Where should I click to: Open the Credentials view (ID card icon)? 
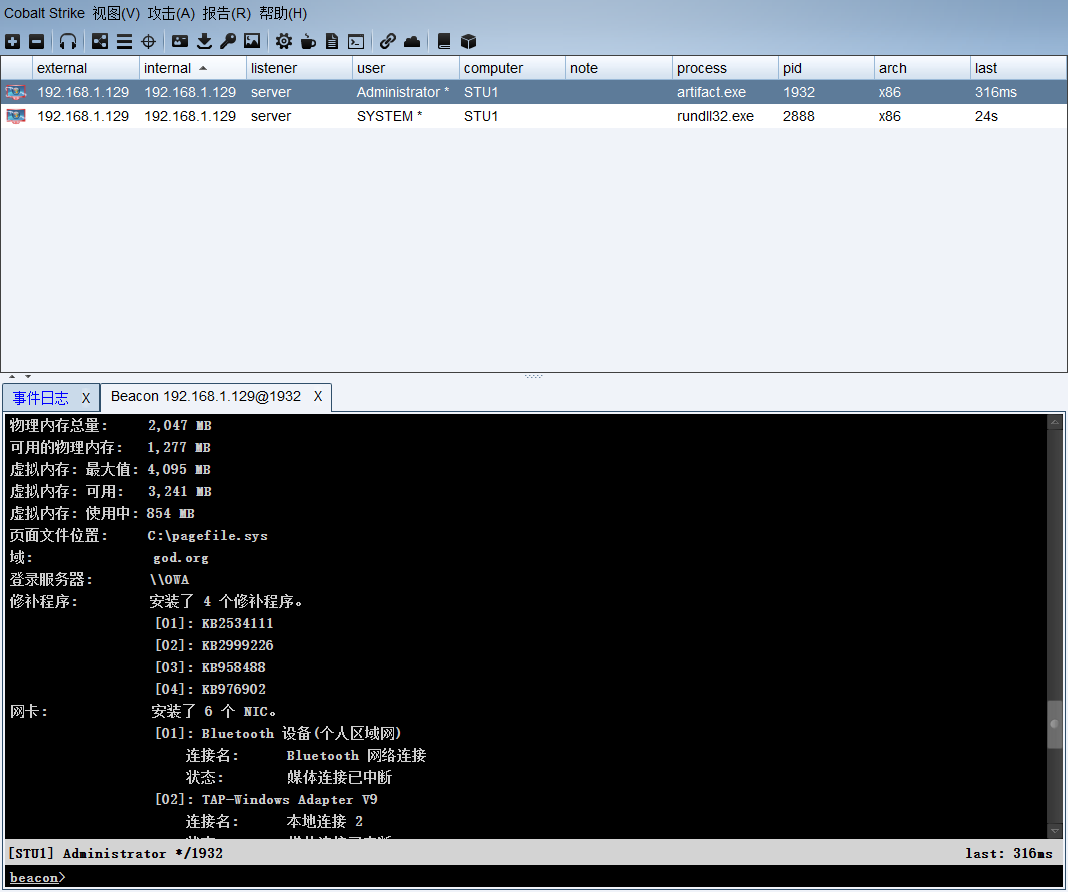pos(180,42)
